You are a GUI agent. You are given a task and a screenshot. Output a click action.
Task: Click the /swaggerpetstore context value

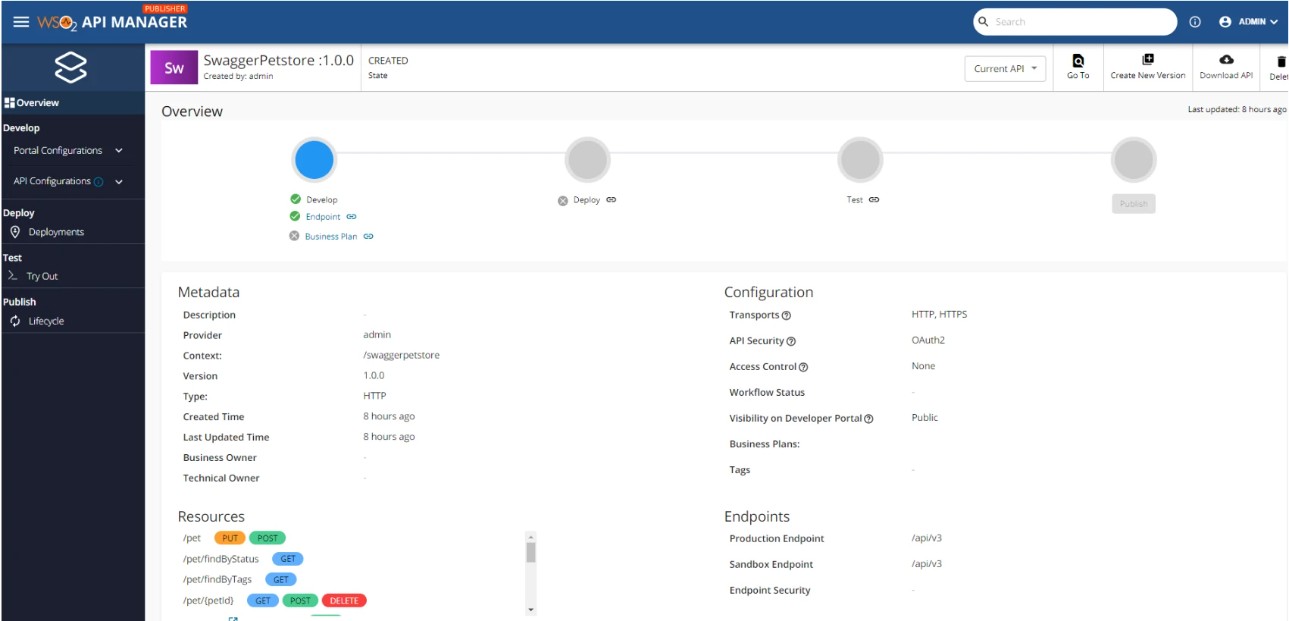pos(401,356)
